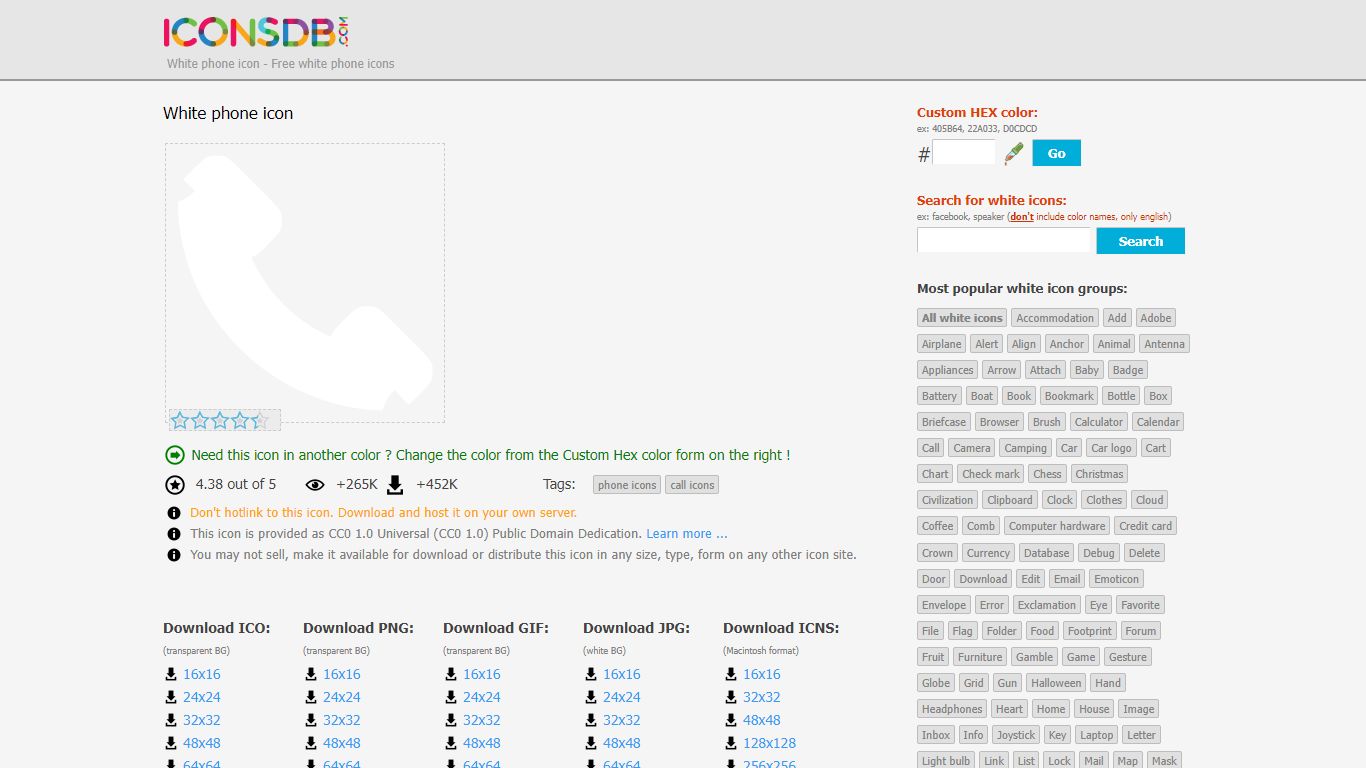The height and width of the screenshot is (768, 1366).
Task: Download JPG 16x16 file
Action: [x=622, y=675]
